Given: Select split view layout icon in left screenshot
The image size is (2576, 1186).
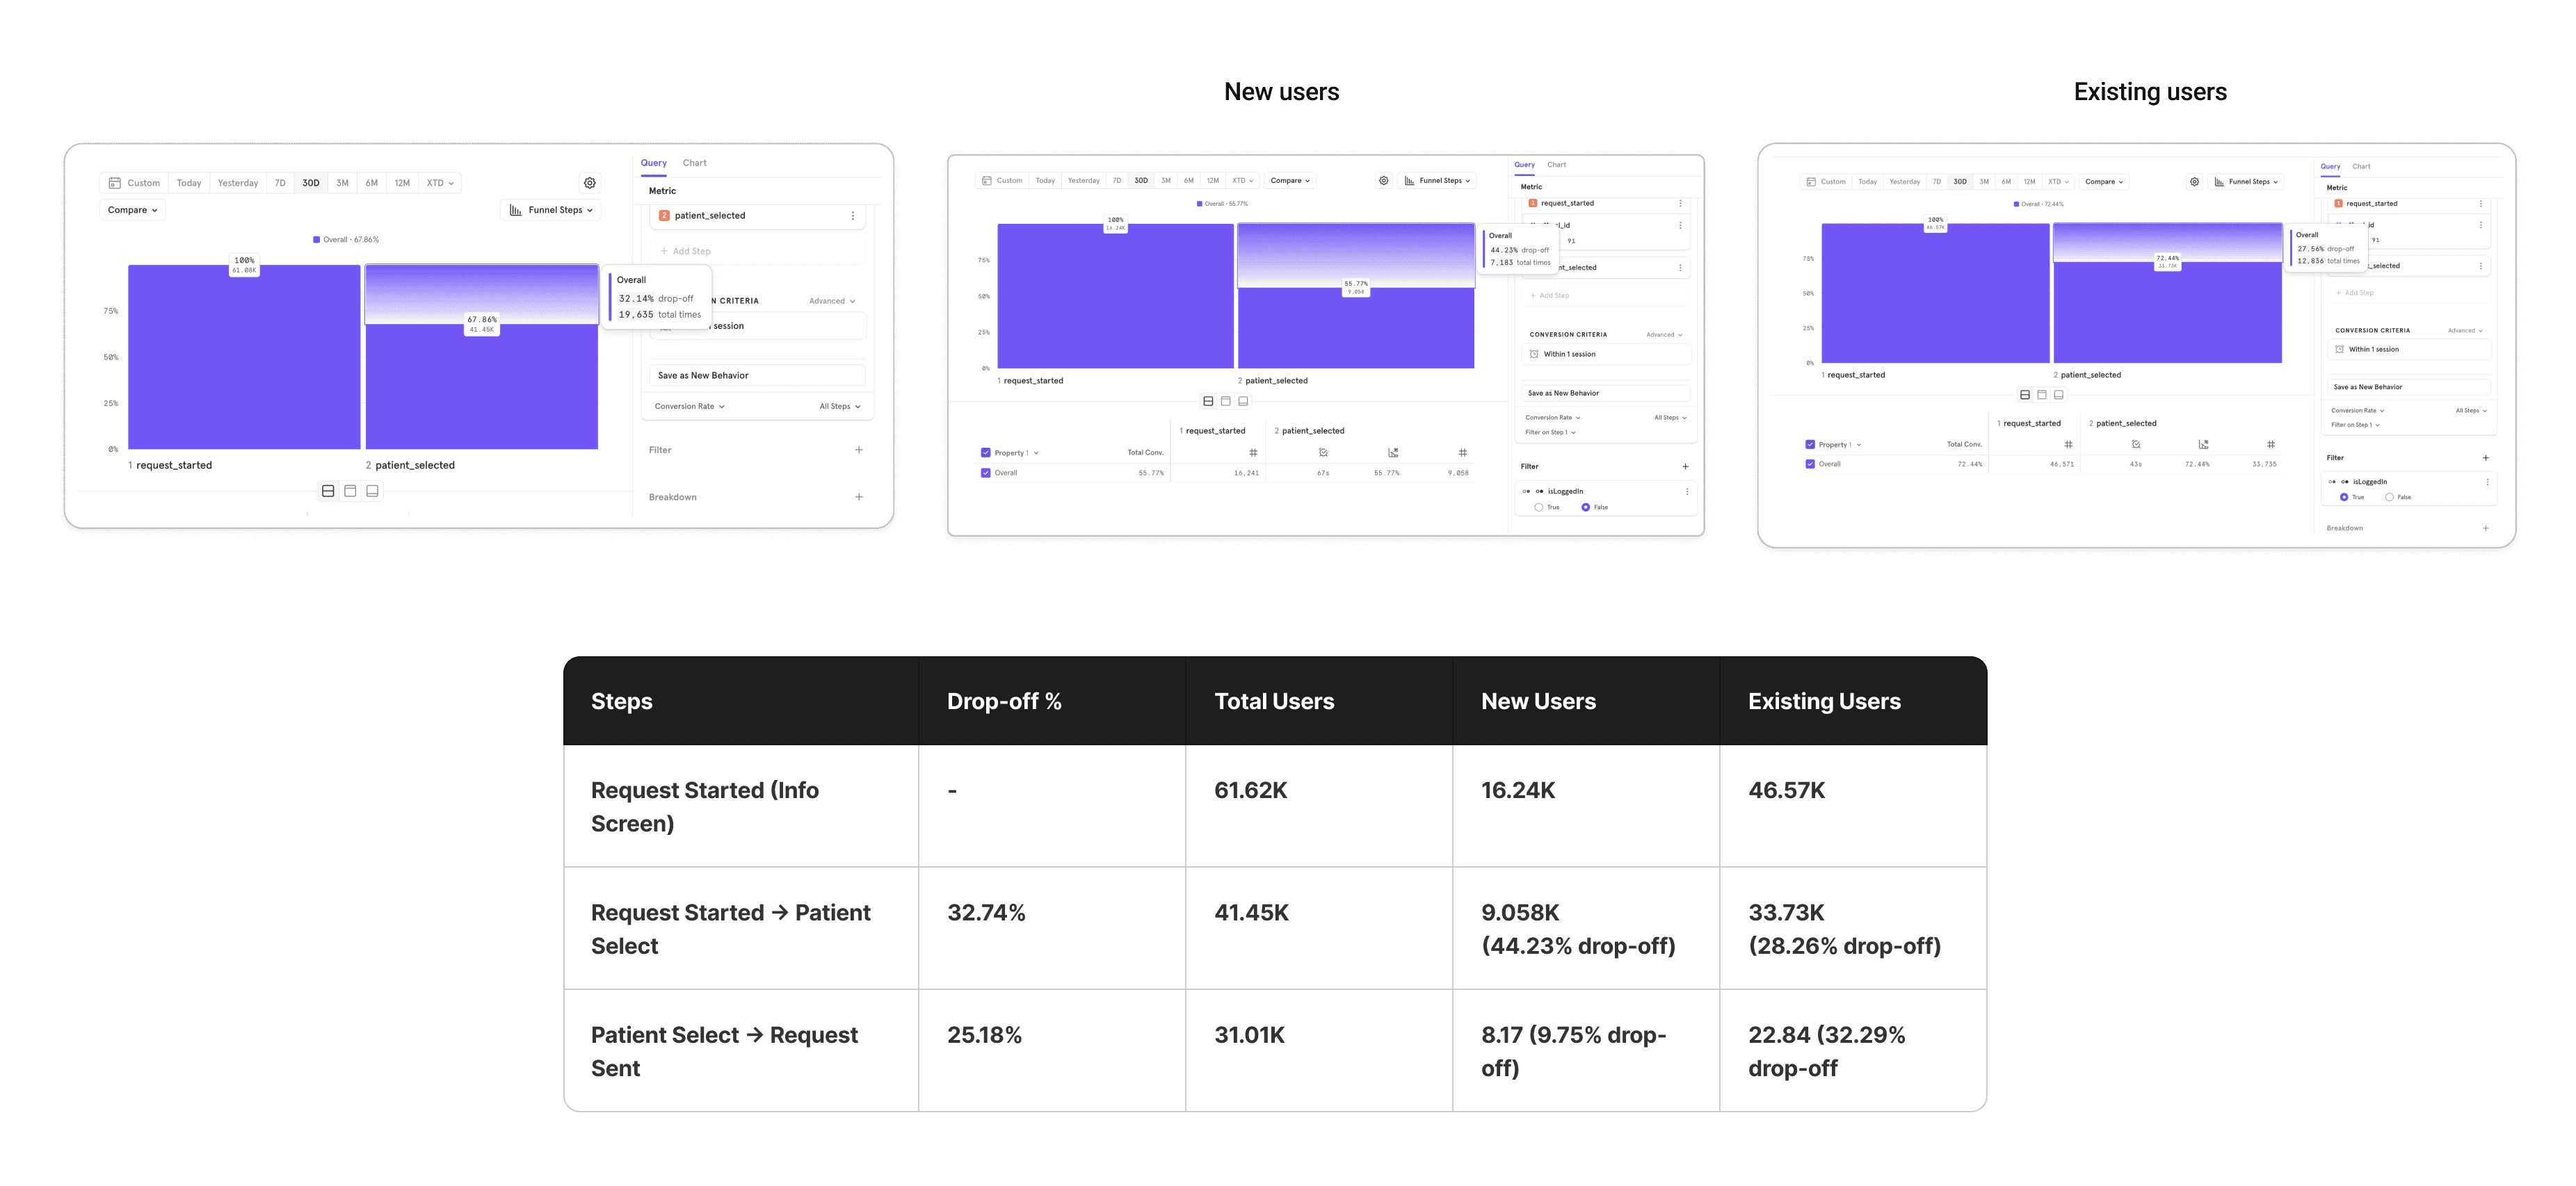Looking at the screenshot, I should coord(328,491).
